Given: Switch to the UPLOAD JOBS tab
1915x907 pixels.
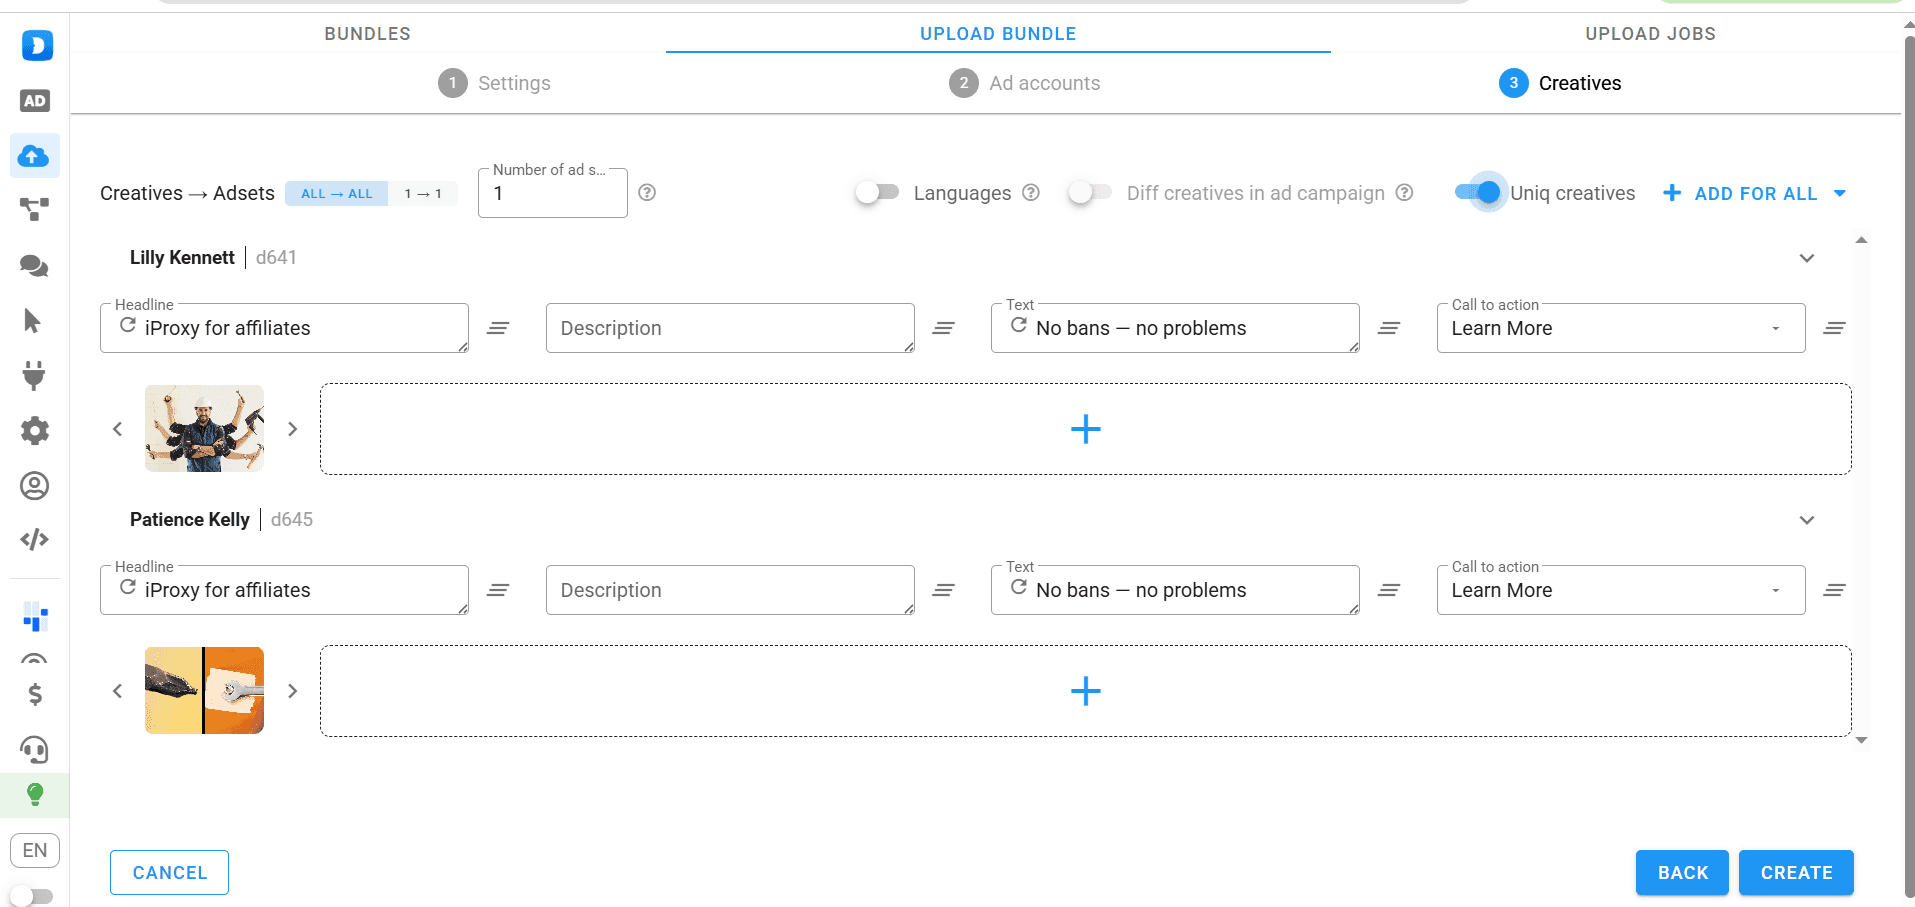Looking at the screenshot, I should click(x=1650, y=34).
